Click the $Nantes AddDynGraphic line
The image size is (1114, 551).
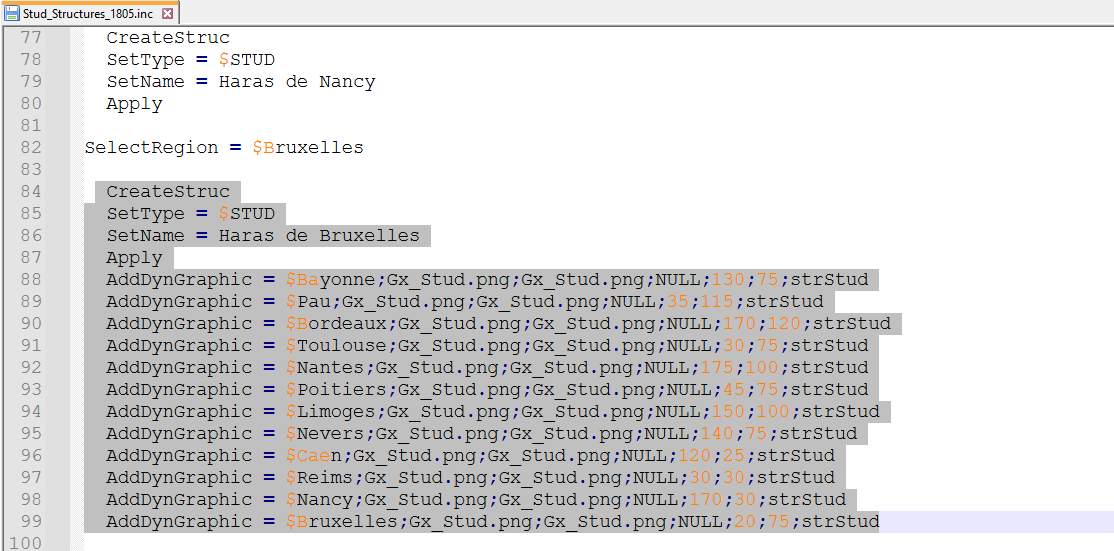pyautogui.click(x=487, y=367)
